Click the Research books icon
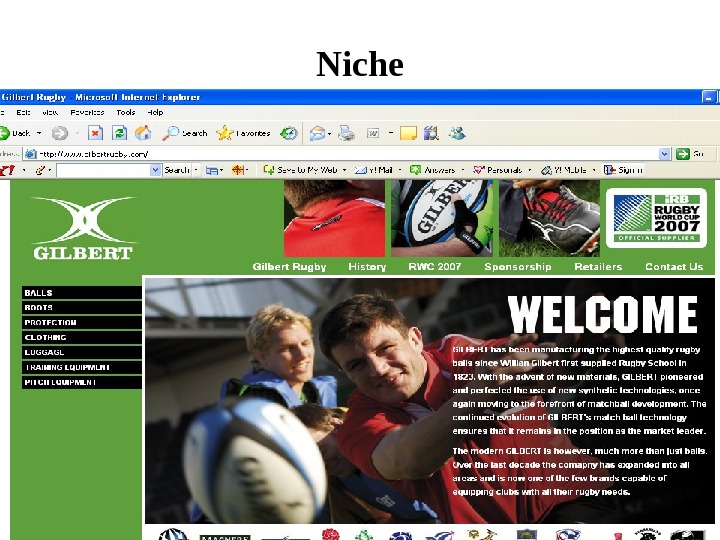Image resolution: width=720 pixels, height=540 pixels. pos(431,133)
